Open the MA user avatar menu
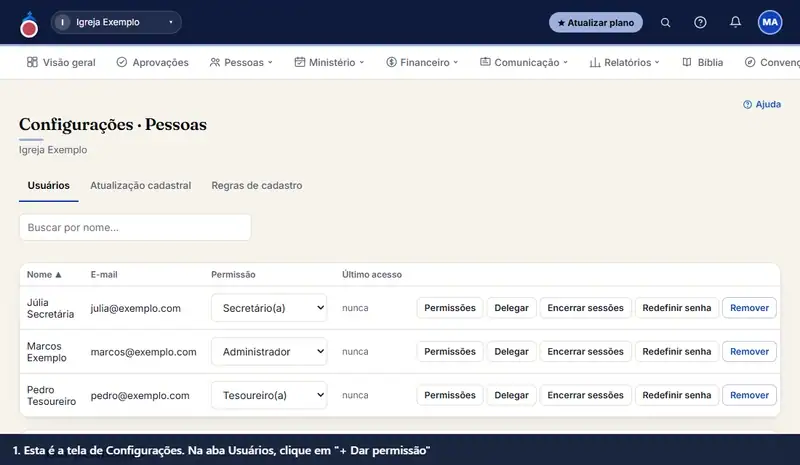The image size is (800, 465). coord(770,22)
